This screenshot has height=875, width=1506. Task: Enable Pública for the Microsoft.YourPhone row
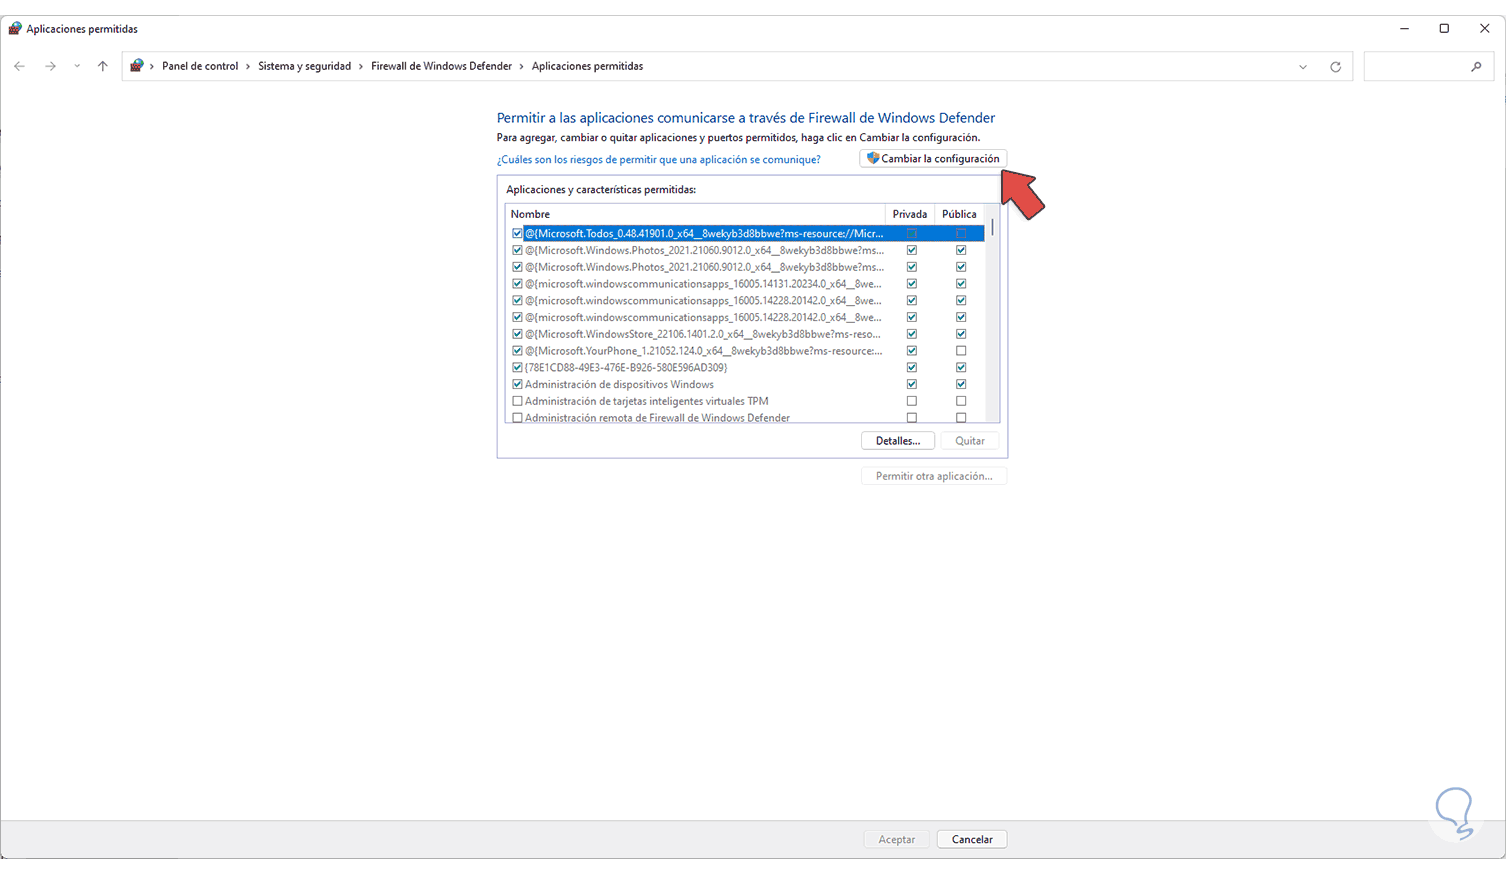[x=961, y=351]
